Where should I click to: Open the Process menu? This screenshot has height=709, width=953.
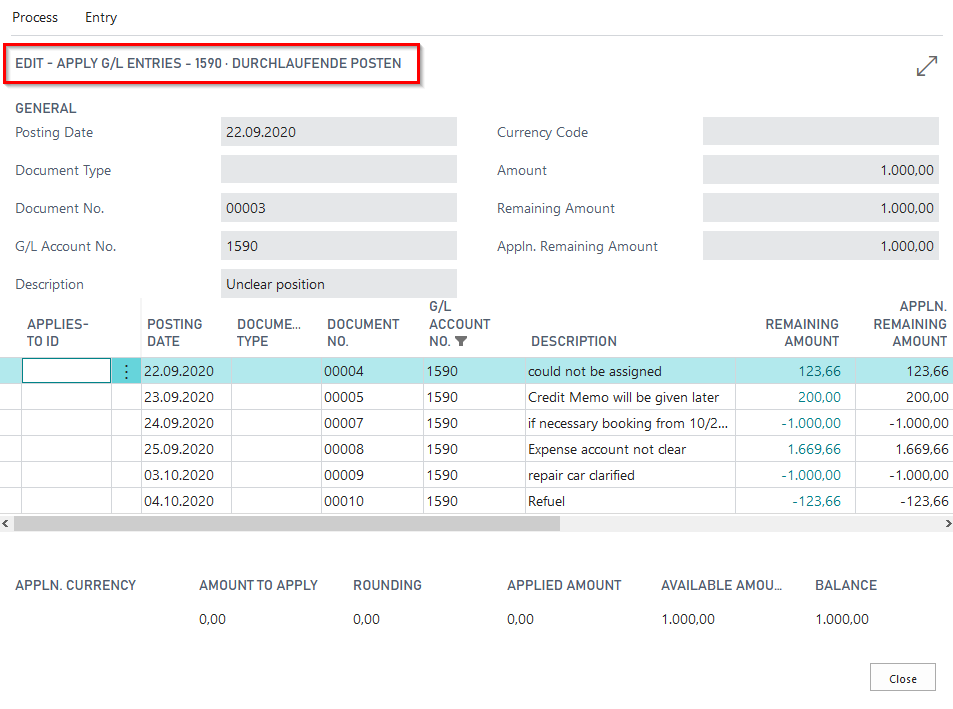[x=35, y=17]
